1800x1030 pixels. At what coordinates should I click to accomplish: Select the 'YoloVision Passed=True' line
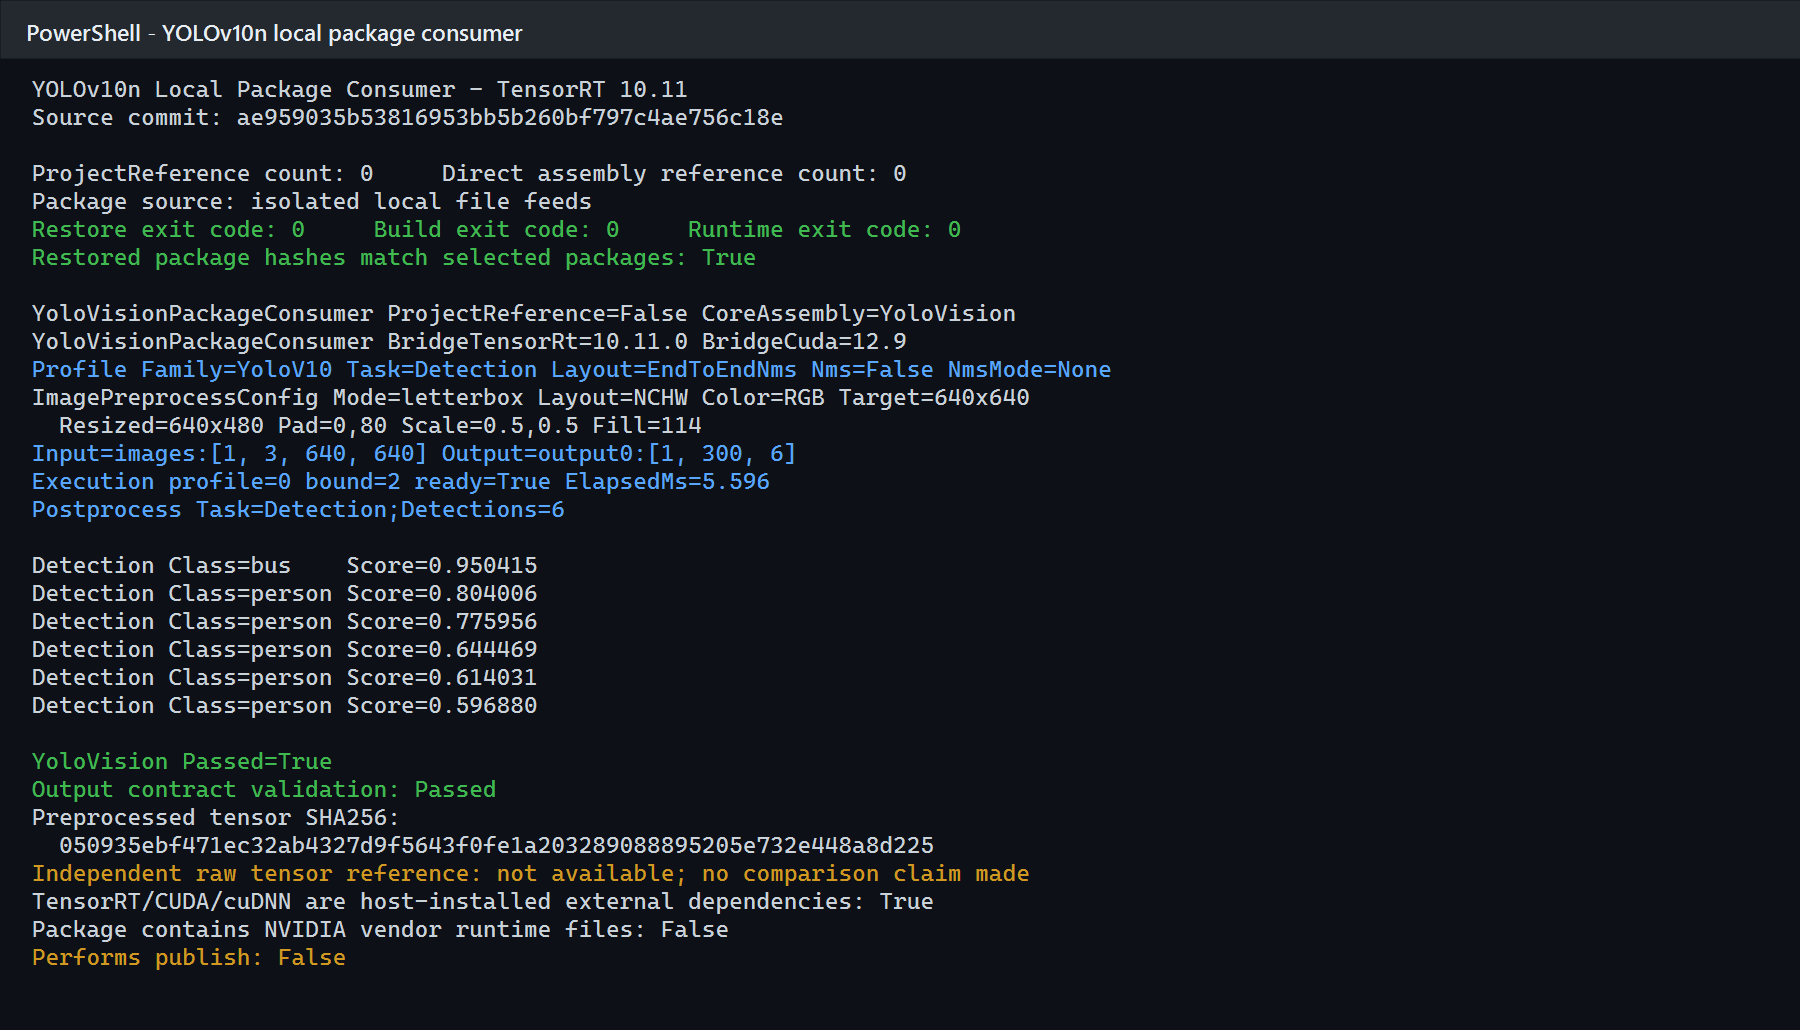coord(182,761)
